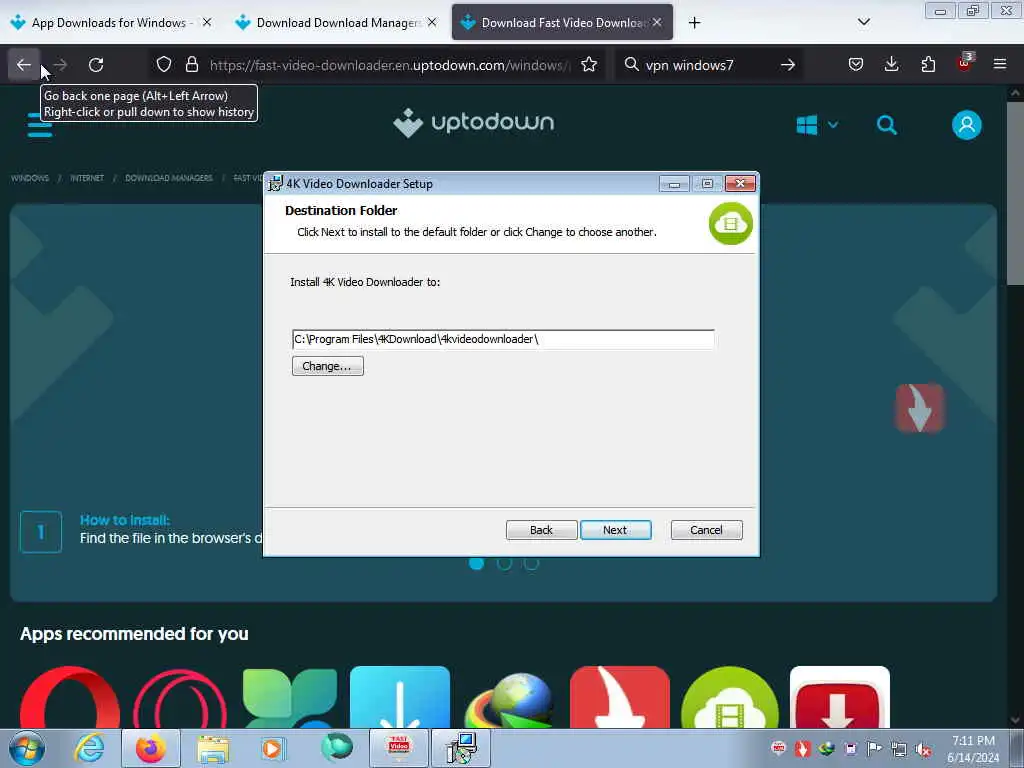
Task: Open the green 4K Video Downloader app
Action: tap(729, 697)
